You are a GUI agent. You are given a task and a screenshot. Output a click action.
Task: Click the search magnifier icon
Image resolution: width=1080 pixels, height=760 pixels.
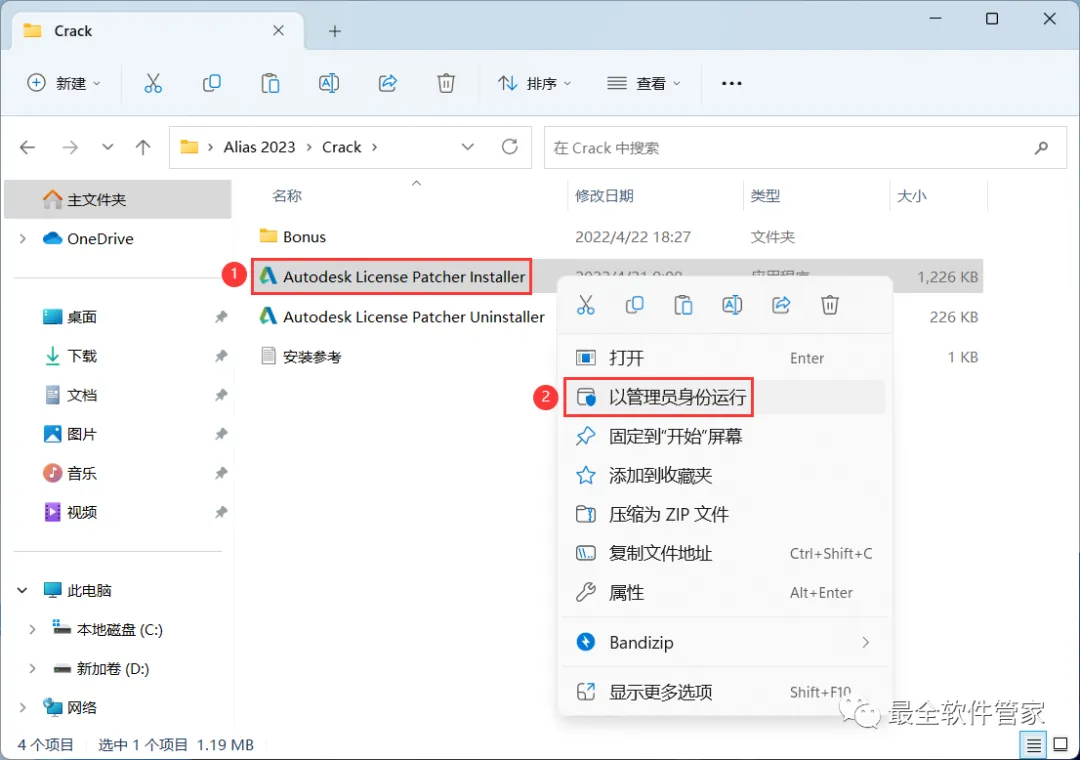coord(1041,147)
